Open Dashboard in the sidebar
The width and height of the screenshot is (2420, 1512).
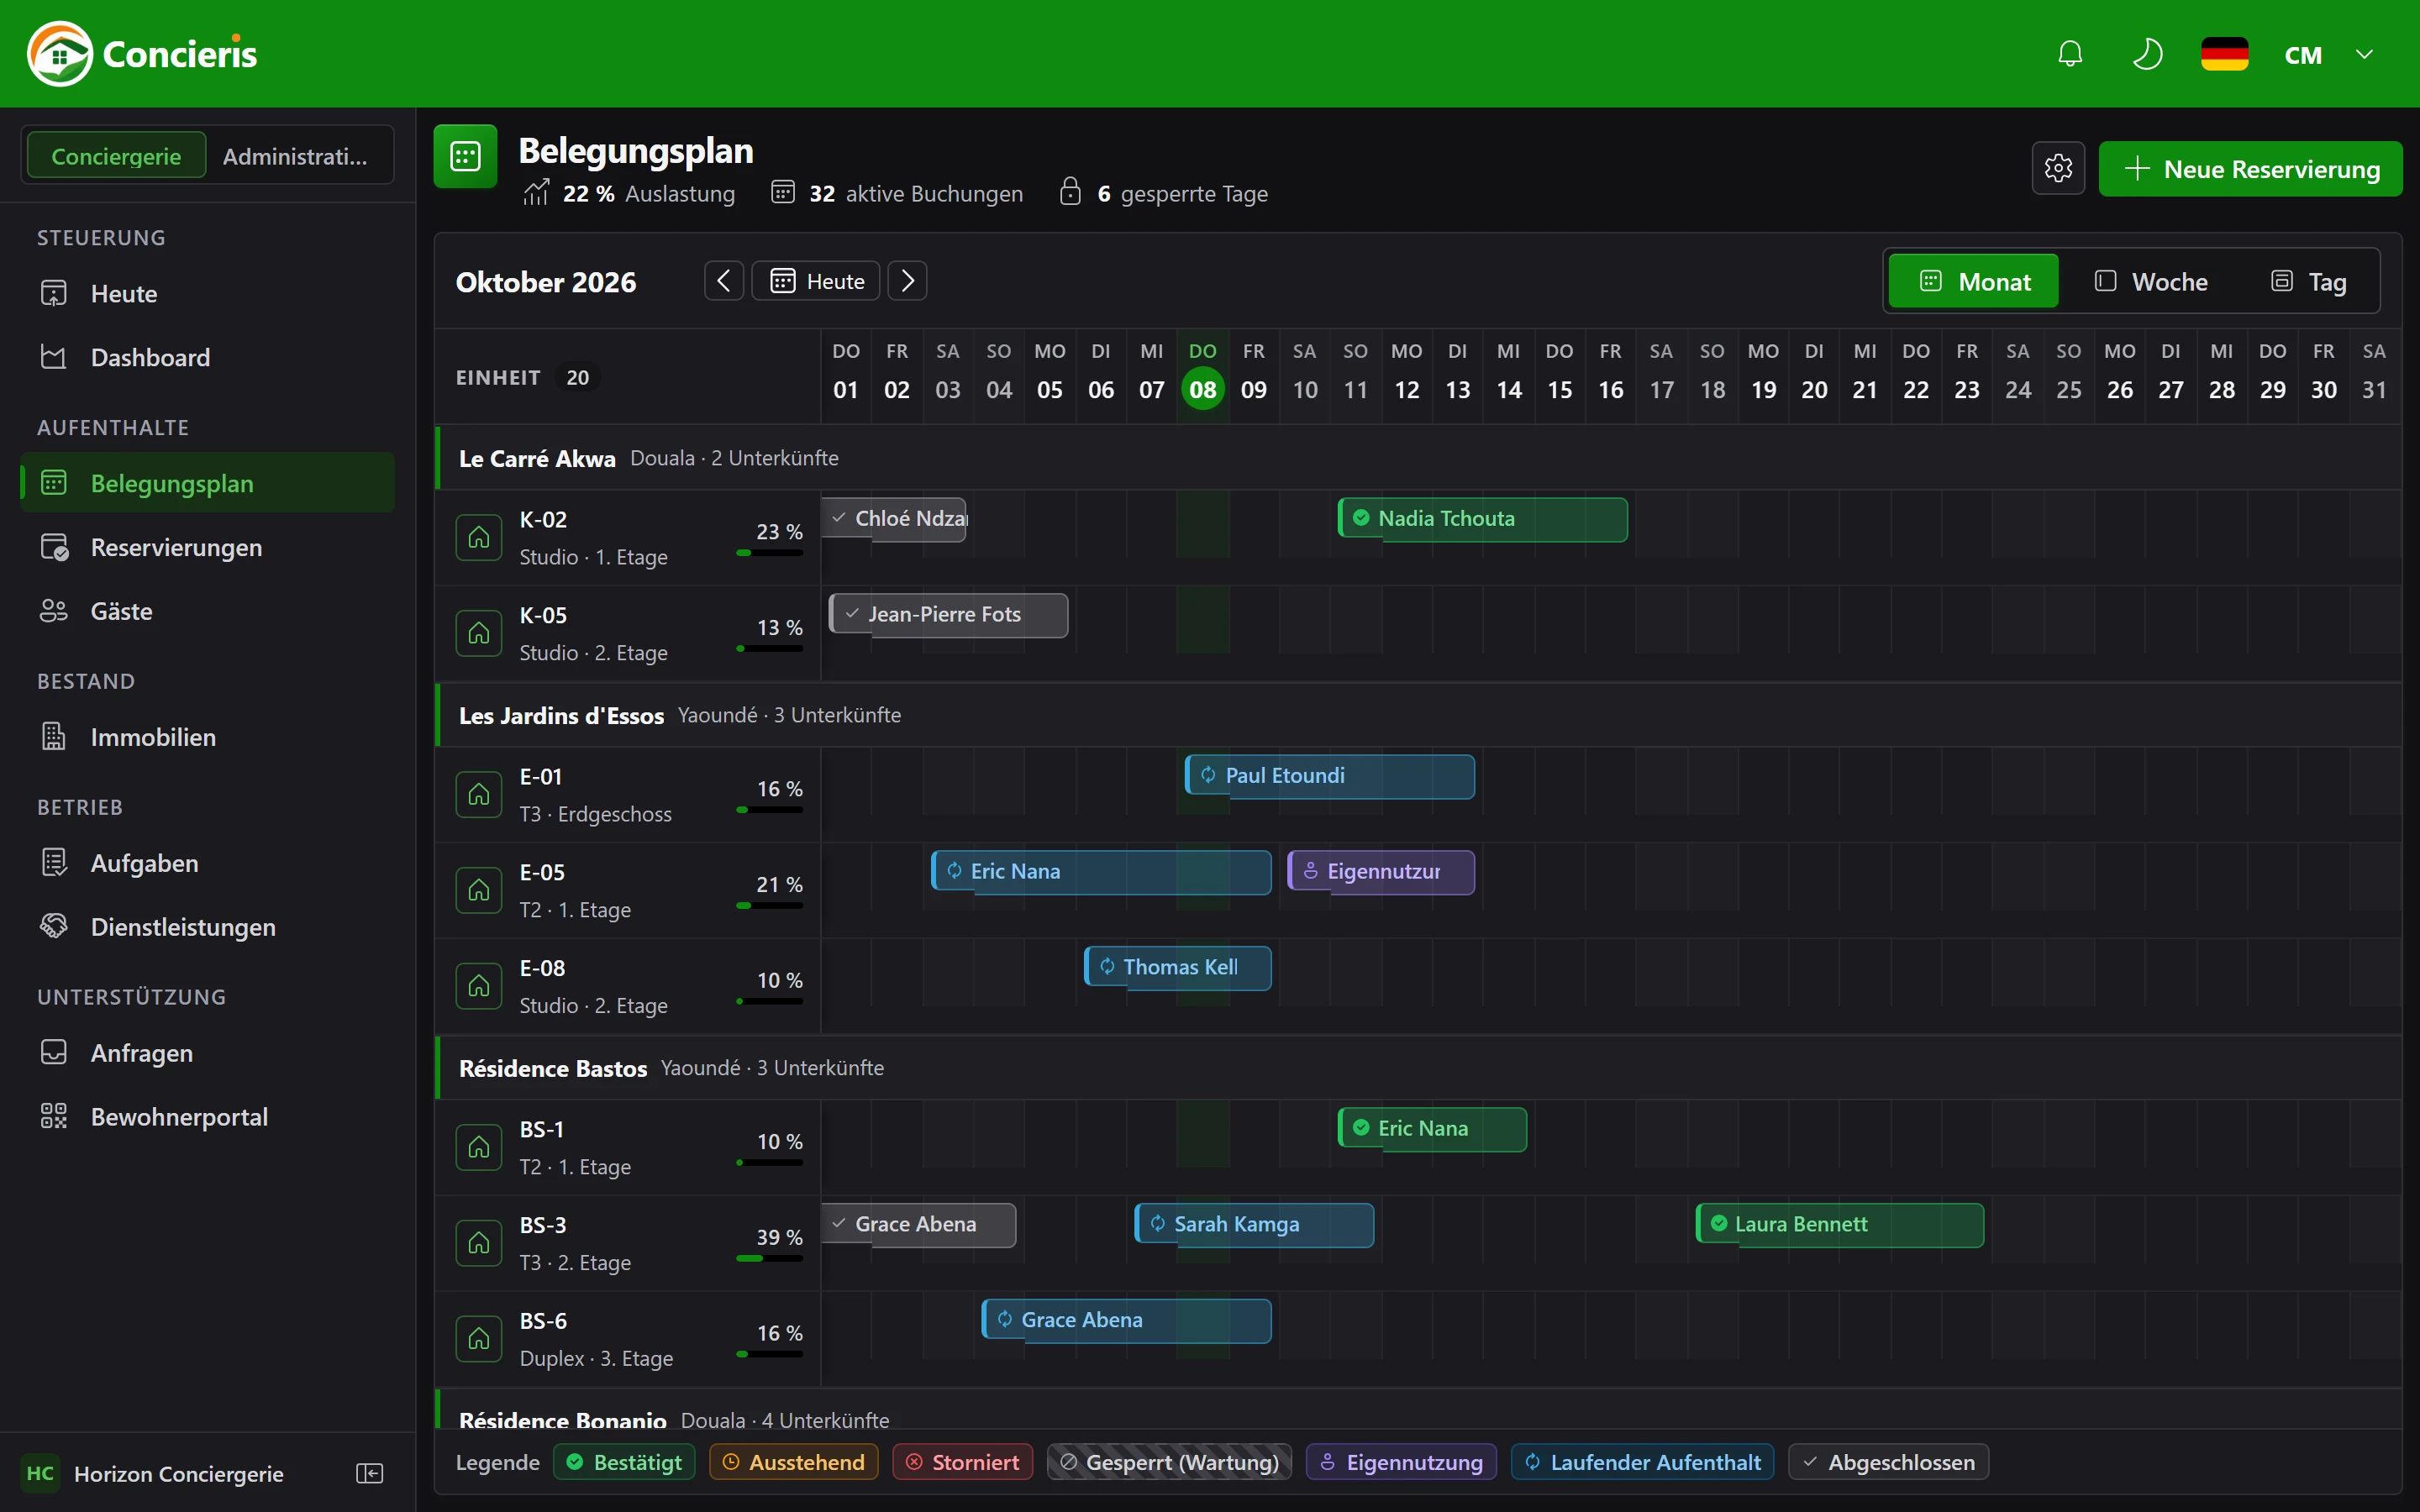[x=207, y=357]
